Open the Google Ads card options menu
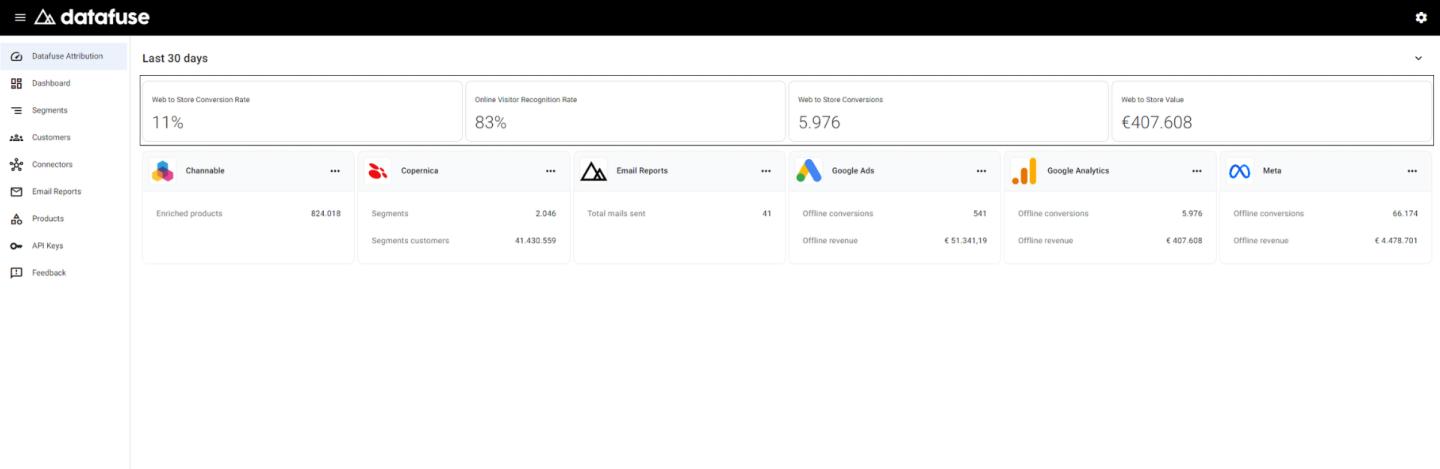 981,171
